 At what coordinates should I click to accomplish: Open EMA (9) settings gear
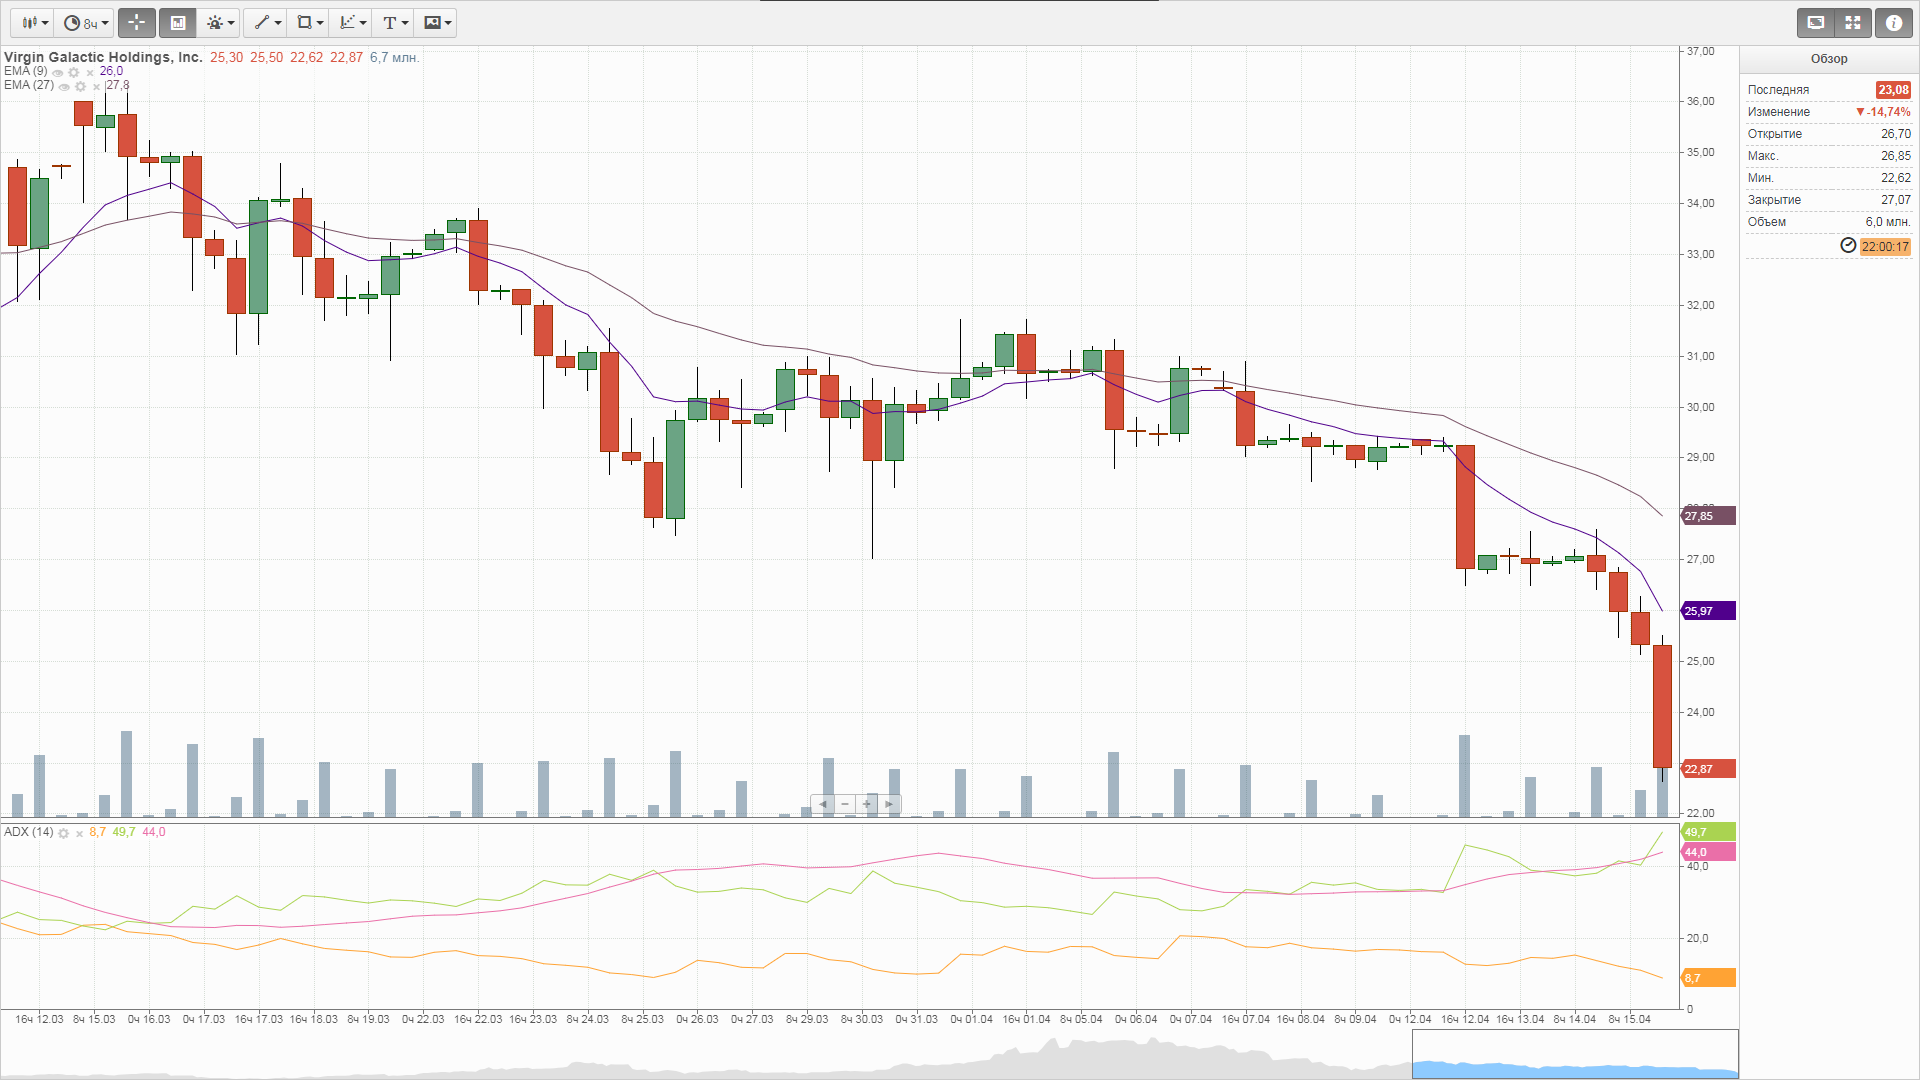[x=74, y=72]
